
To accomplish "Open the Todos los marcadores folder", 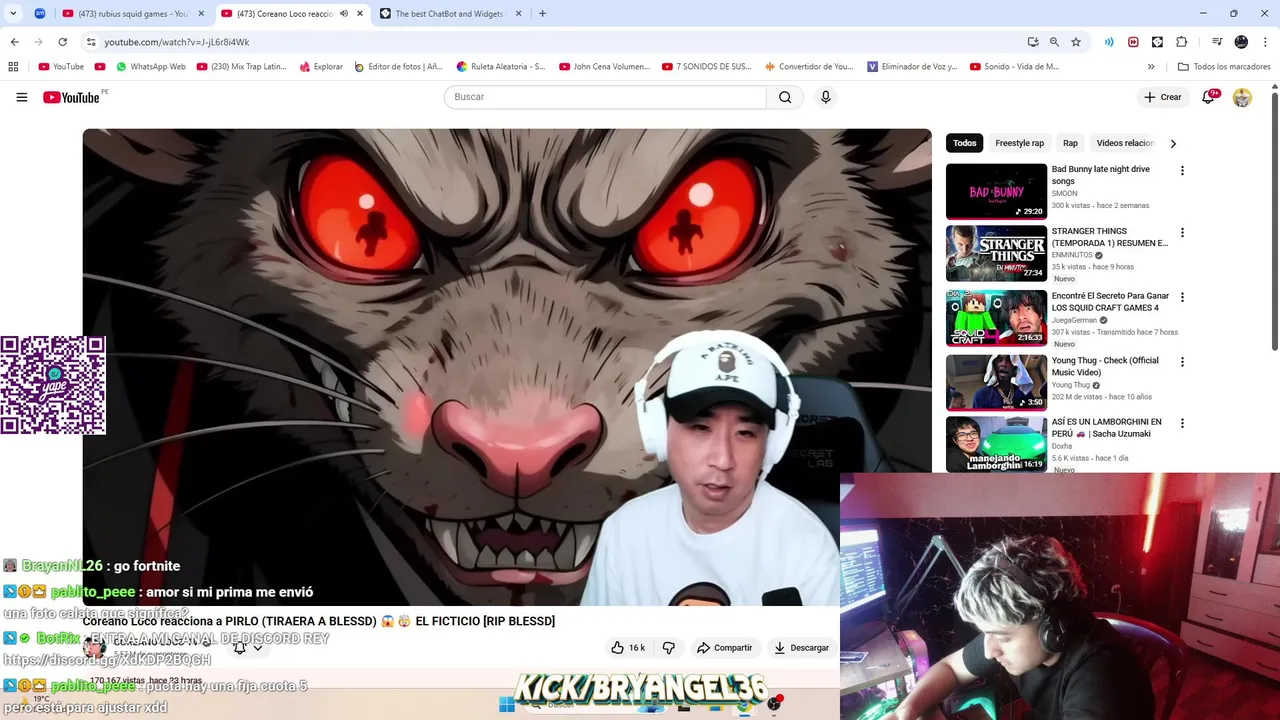I will click(1224, 67).
